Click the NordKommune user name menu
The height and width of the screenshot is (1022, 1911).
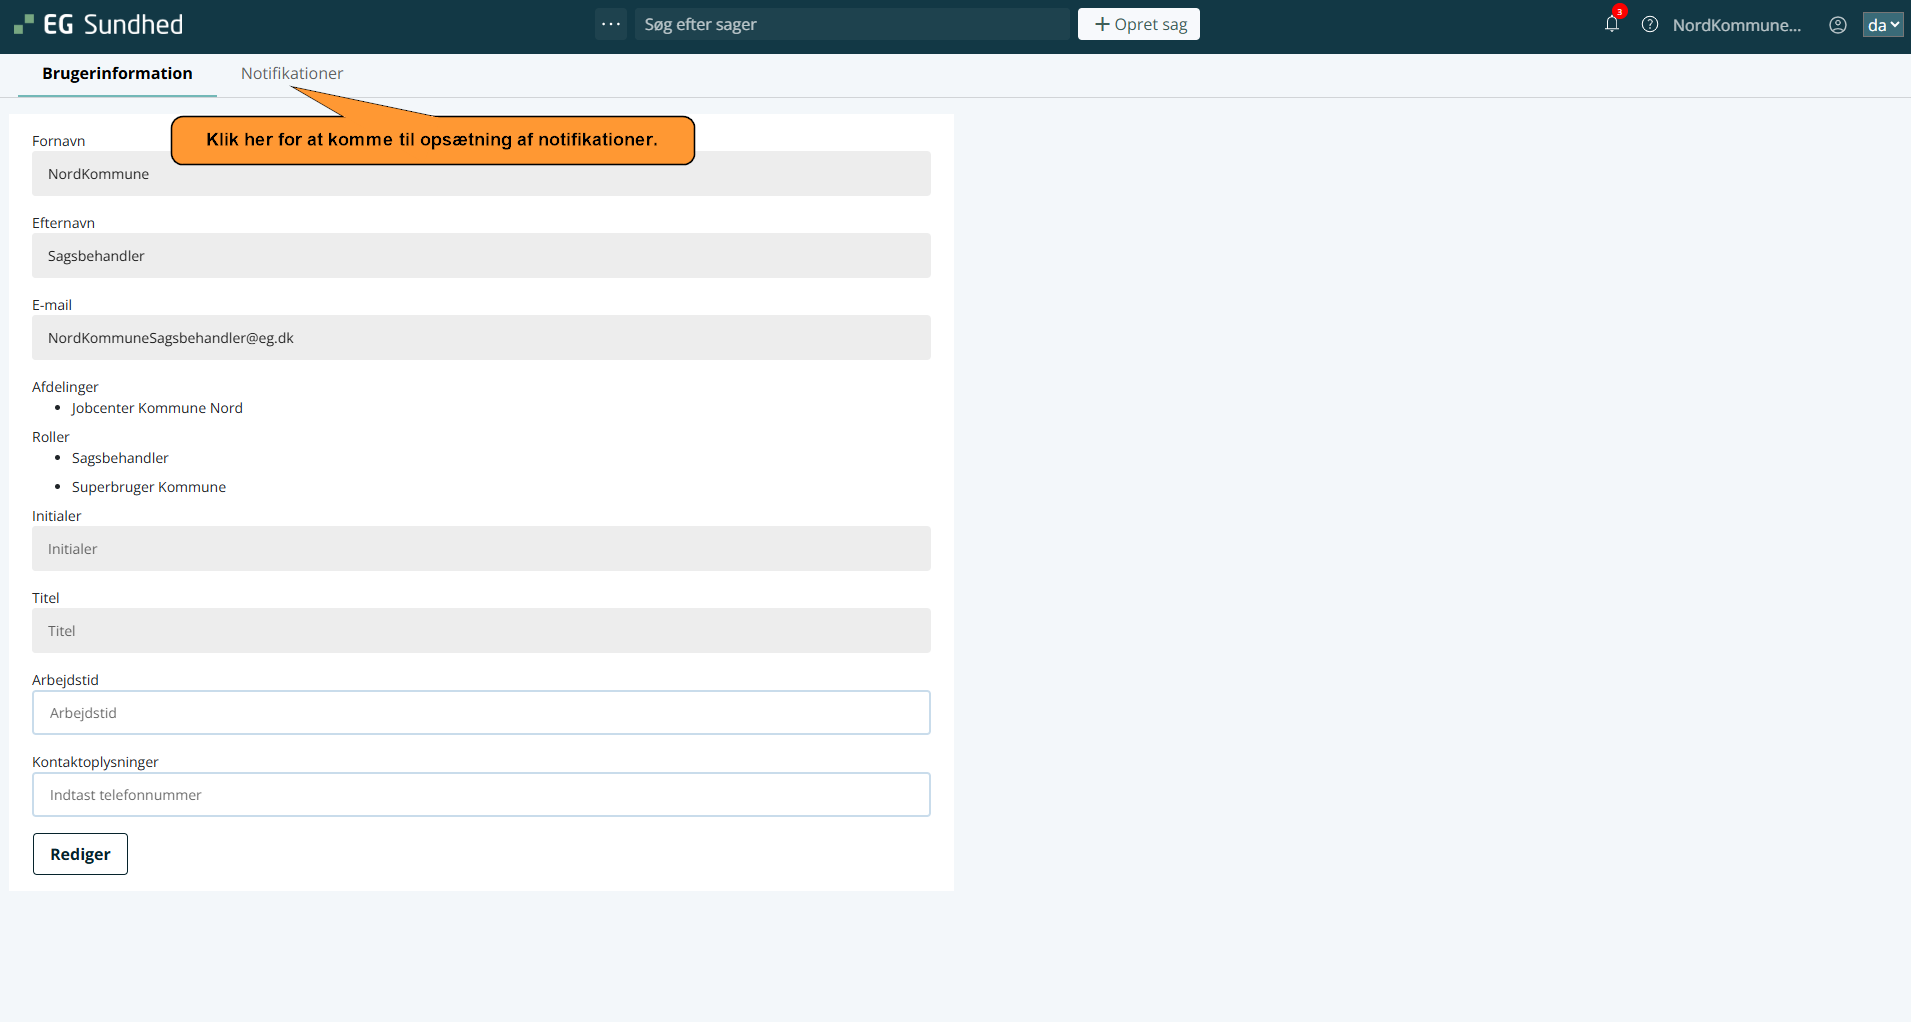click(x=1736, y=25)
